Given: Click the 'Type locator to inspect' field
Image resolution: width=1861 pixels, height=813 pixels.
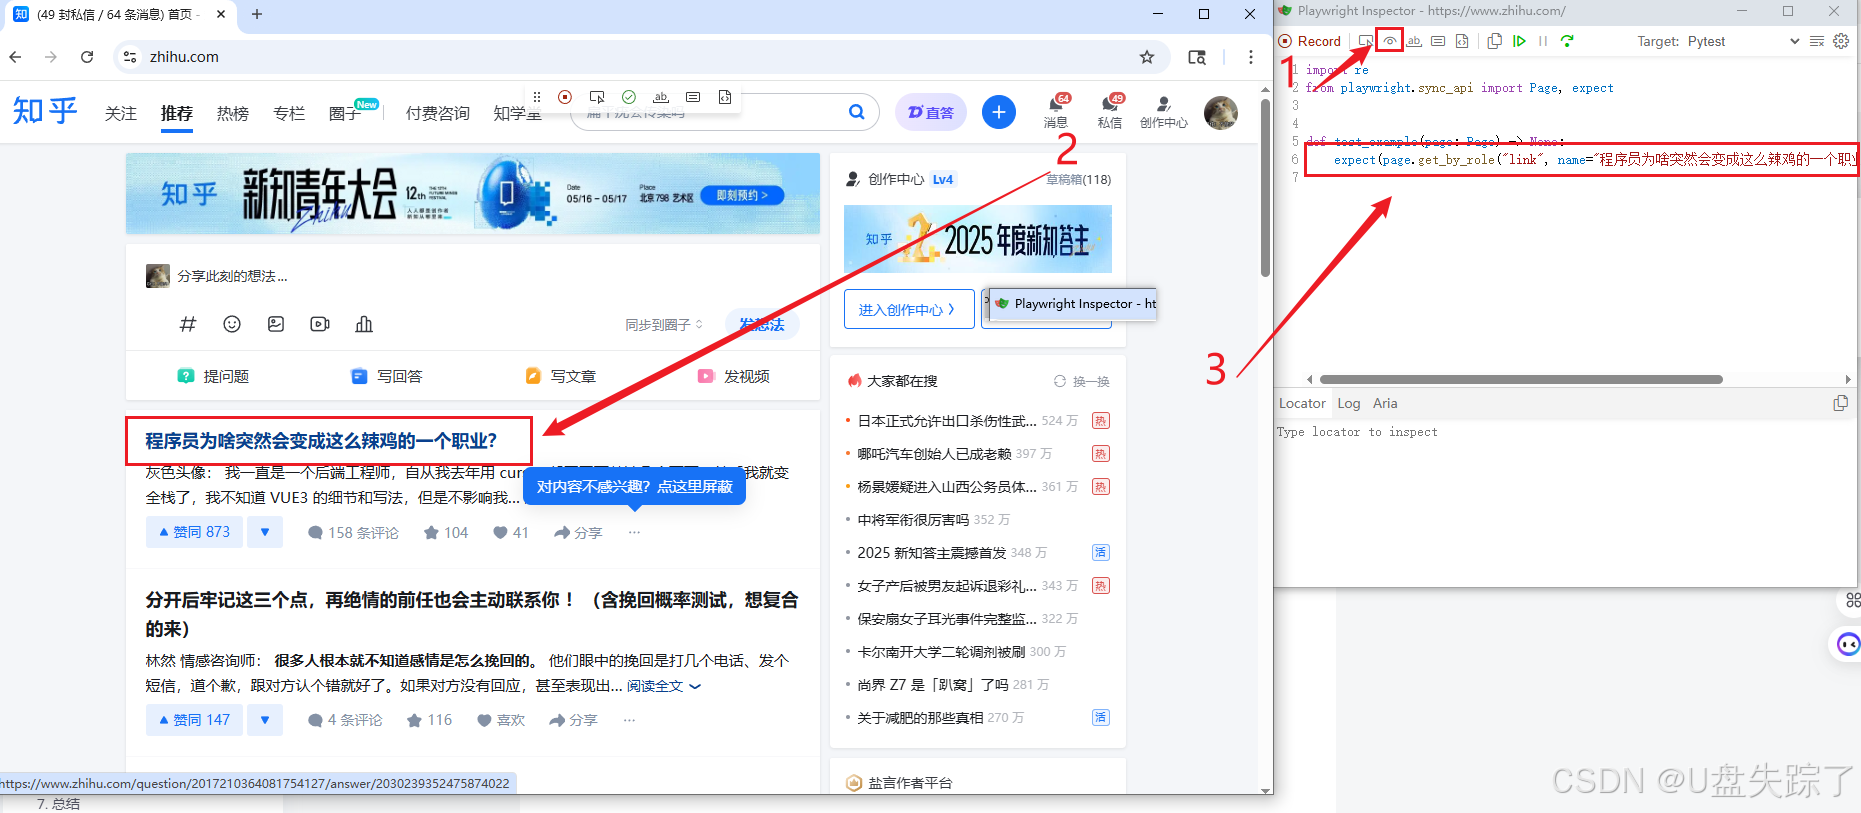Looking at the screenshot, I should 1565,432.
